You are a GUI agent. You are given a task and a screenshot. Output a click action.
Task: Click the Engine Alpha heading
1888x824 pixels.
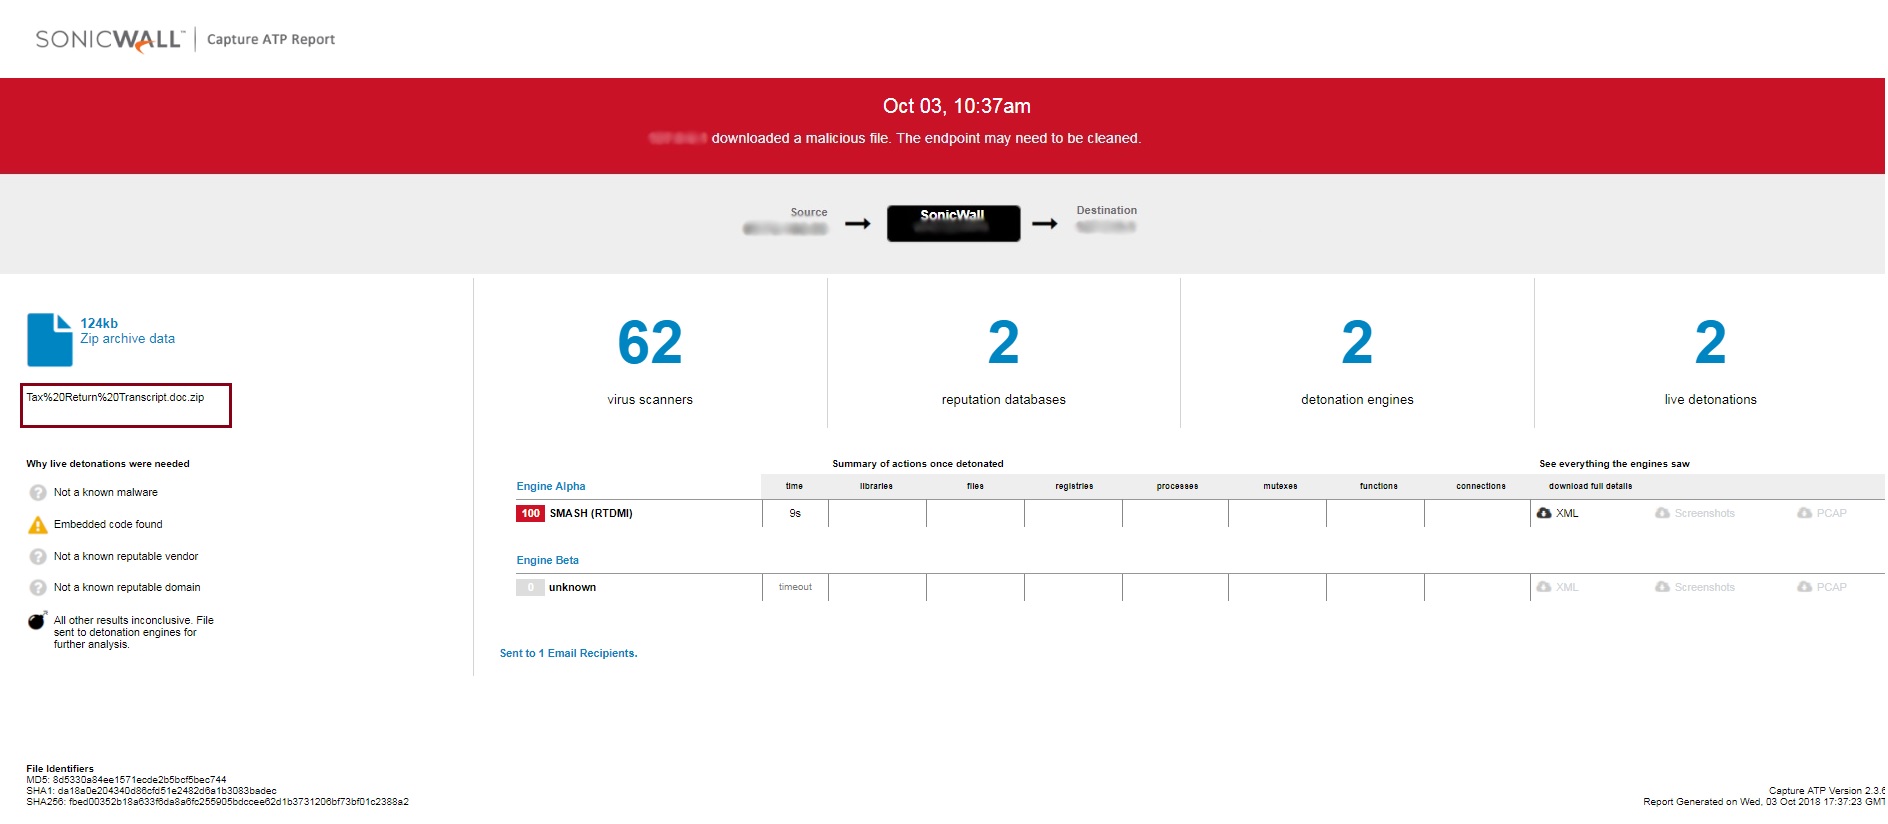pyautogui.click(x=551, y=487)
